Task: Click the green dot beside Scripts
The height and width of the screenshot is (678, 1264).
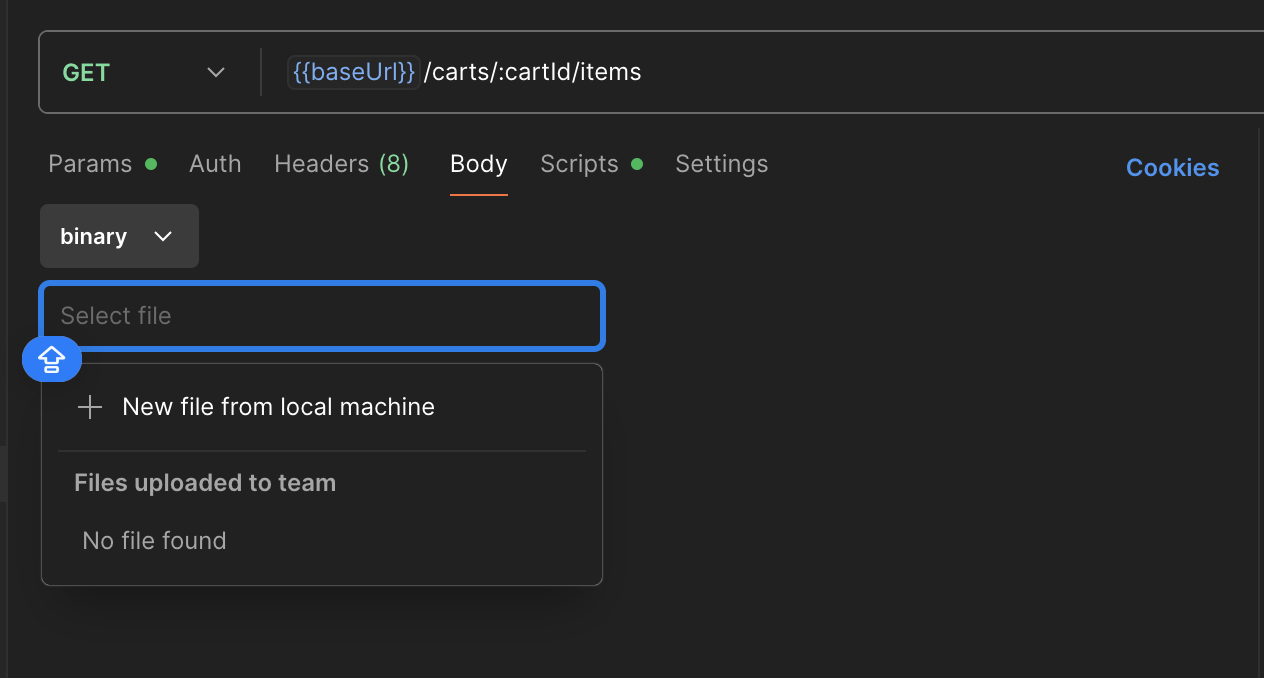Action: (637, 164)
